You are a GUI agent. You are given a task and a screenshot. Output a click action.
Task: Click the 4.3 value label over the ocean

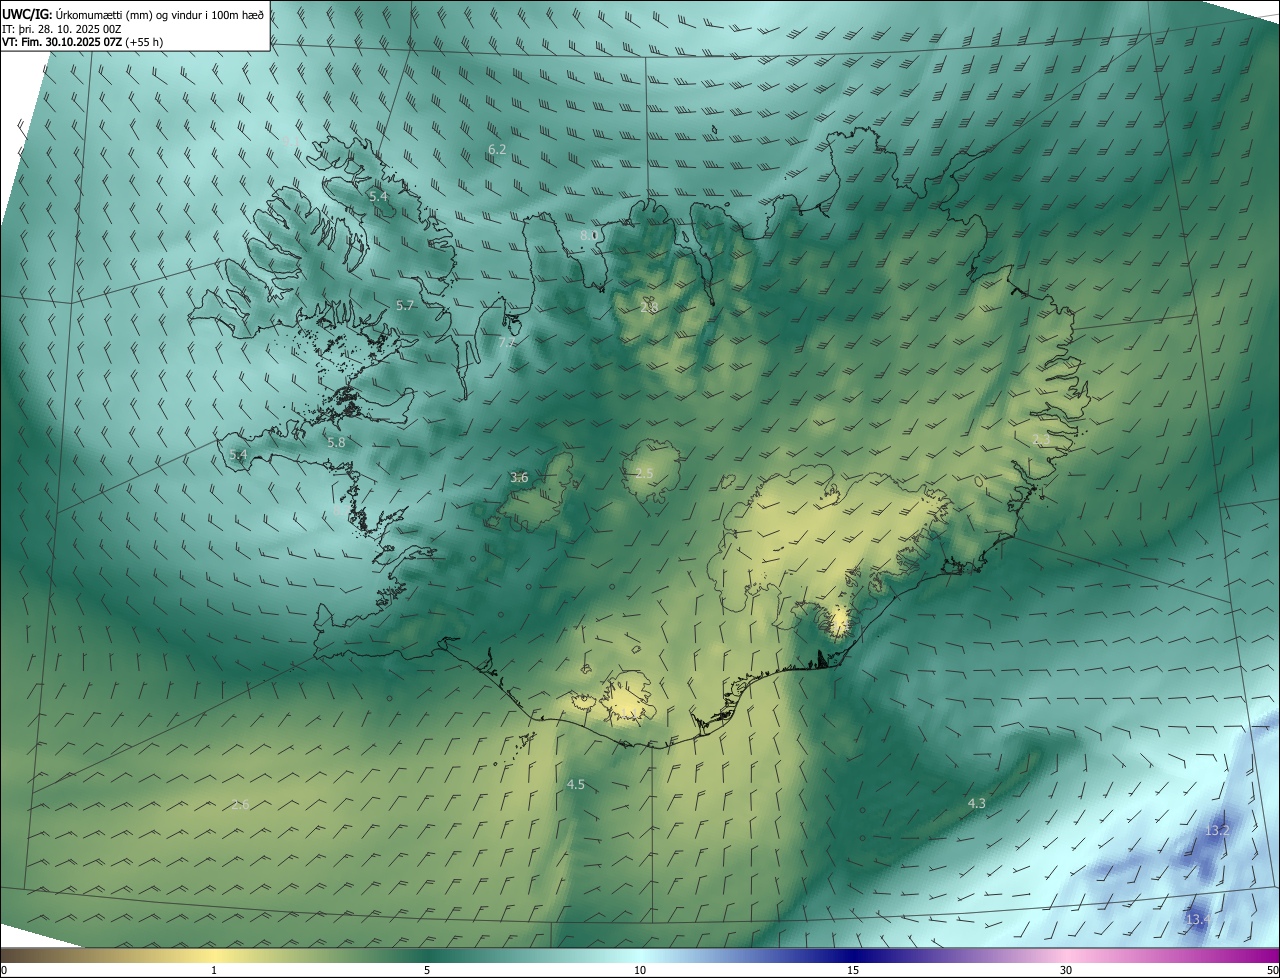(977, 803)
